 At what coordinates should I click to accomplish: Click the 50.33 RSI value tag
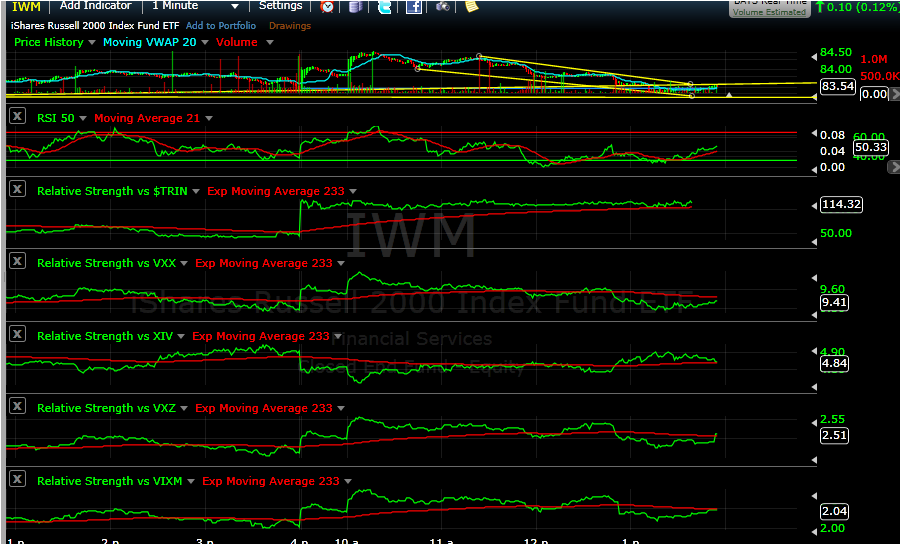(x=871, y=147)
